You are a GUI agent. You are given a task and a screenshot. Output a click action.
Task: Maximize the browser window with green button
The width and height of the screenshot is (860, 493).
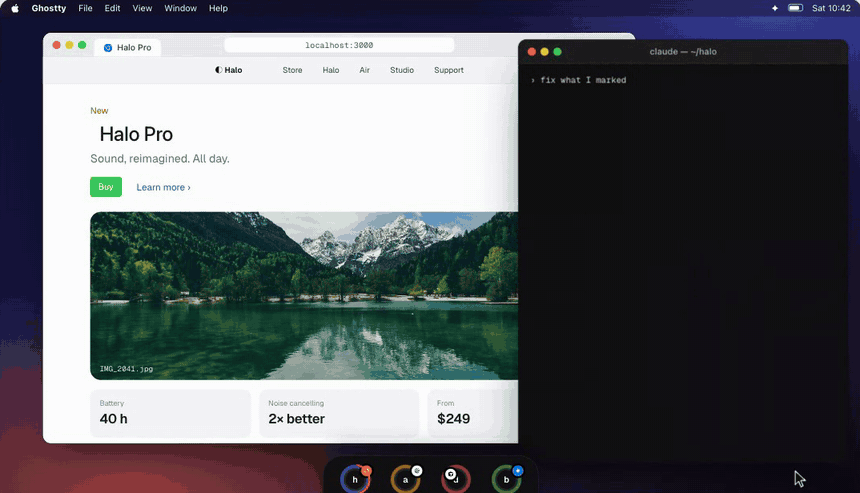(82, 45)
